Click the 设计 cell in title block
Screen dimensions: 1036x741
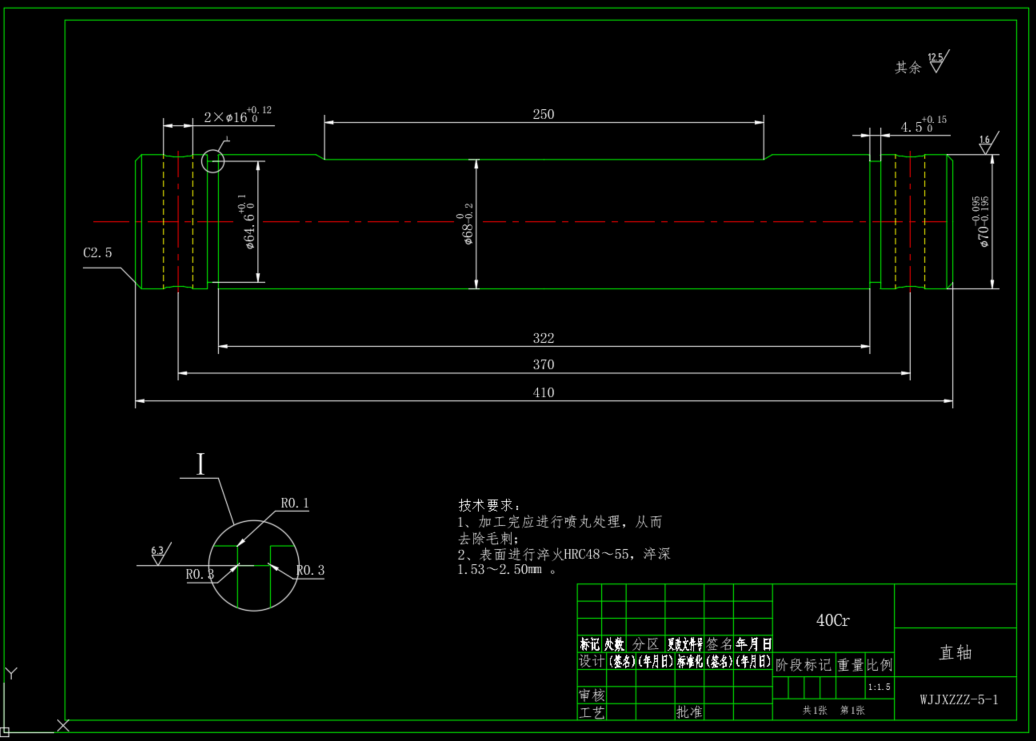coord(591,661)
